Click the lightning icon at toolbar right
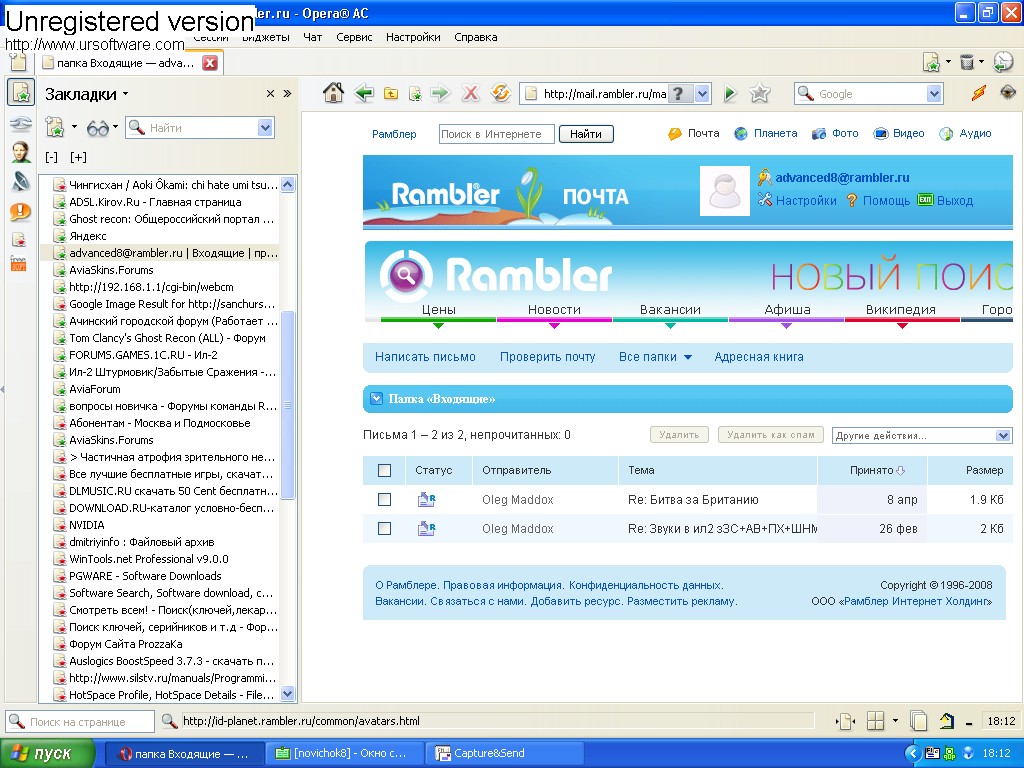 pos(978,93)
